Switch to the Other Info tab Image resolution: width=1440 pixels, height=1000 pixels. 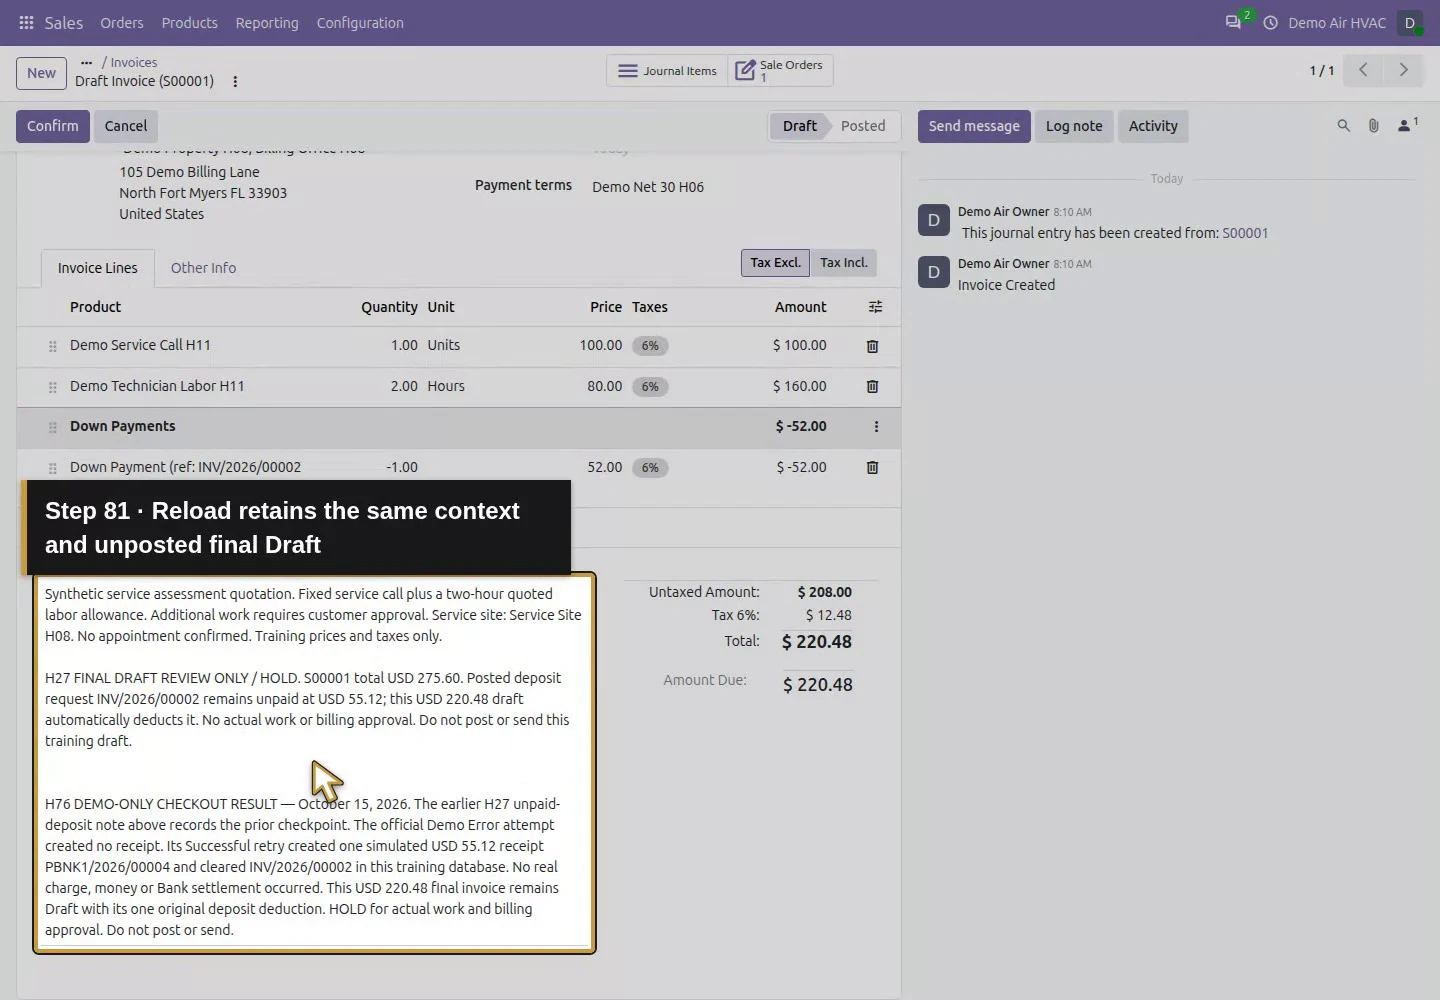[x=203, y=268]
